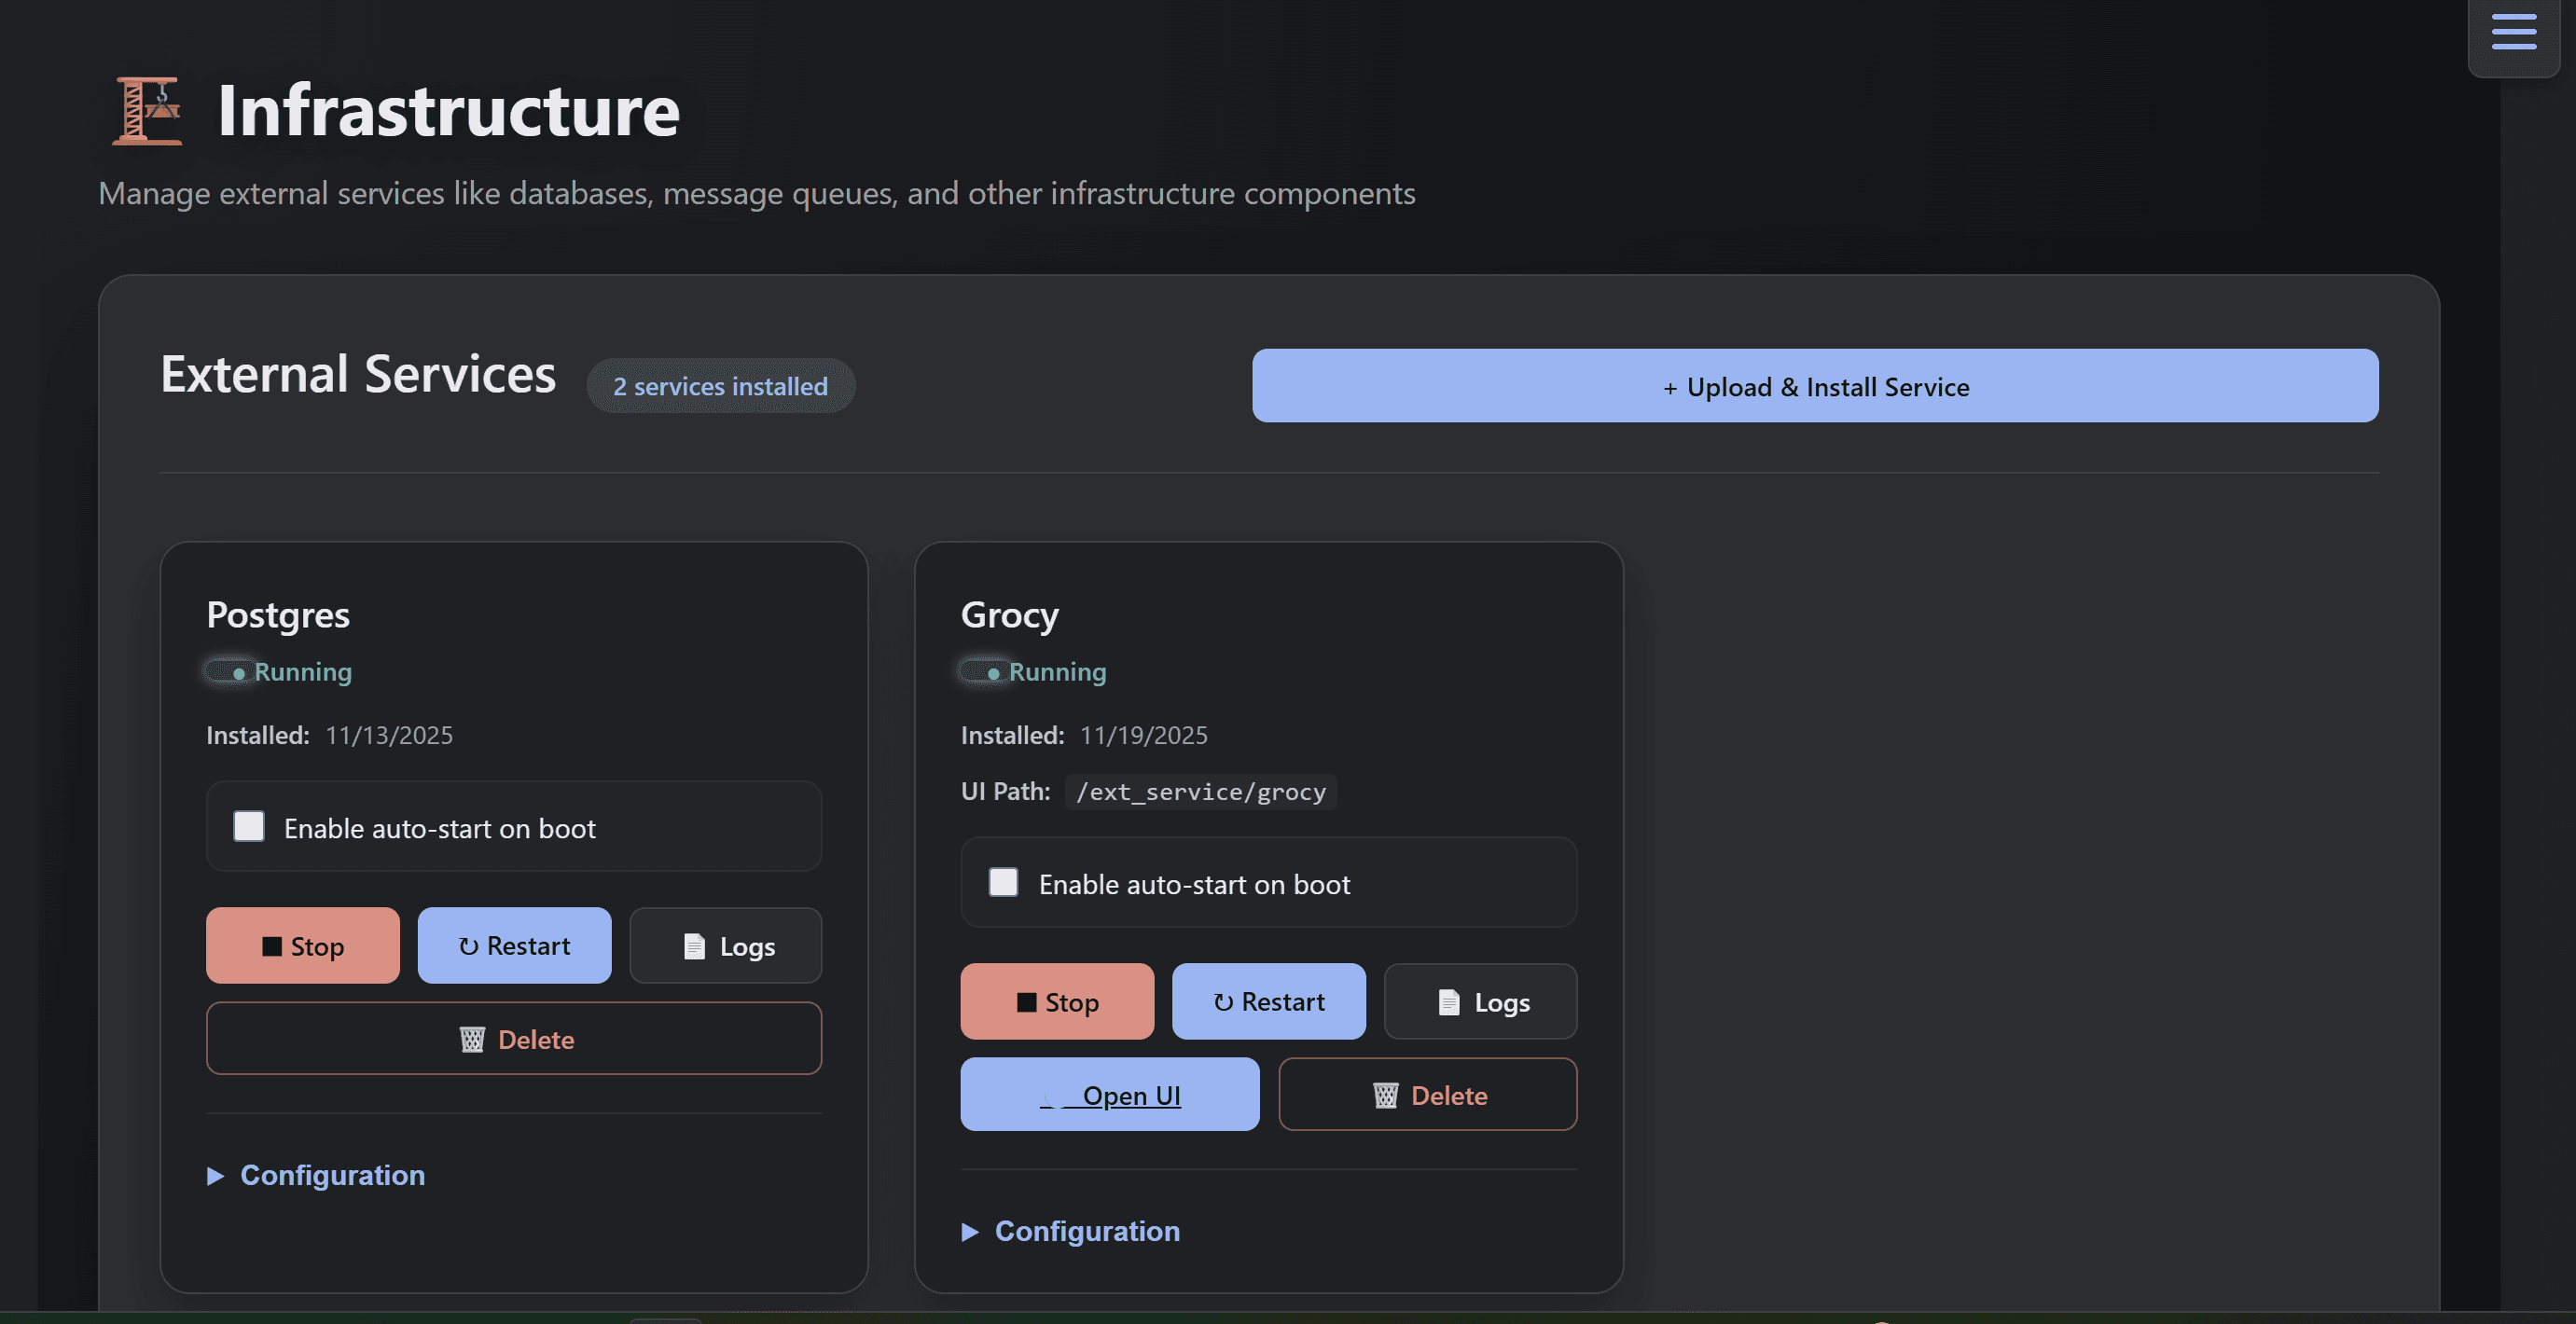
Task: Enable auto-start on boot for Grocy
Action: [x=1003, y=882]
